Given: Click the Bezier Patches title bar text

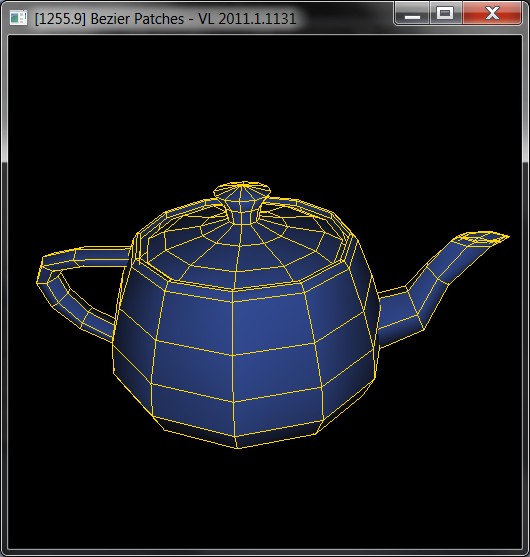Looking at the screenshot, I should [165, 19].
